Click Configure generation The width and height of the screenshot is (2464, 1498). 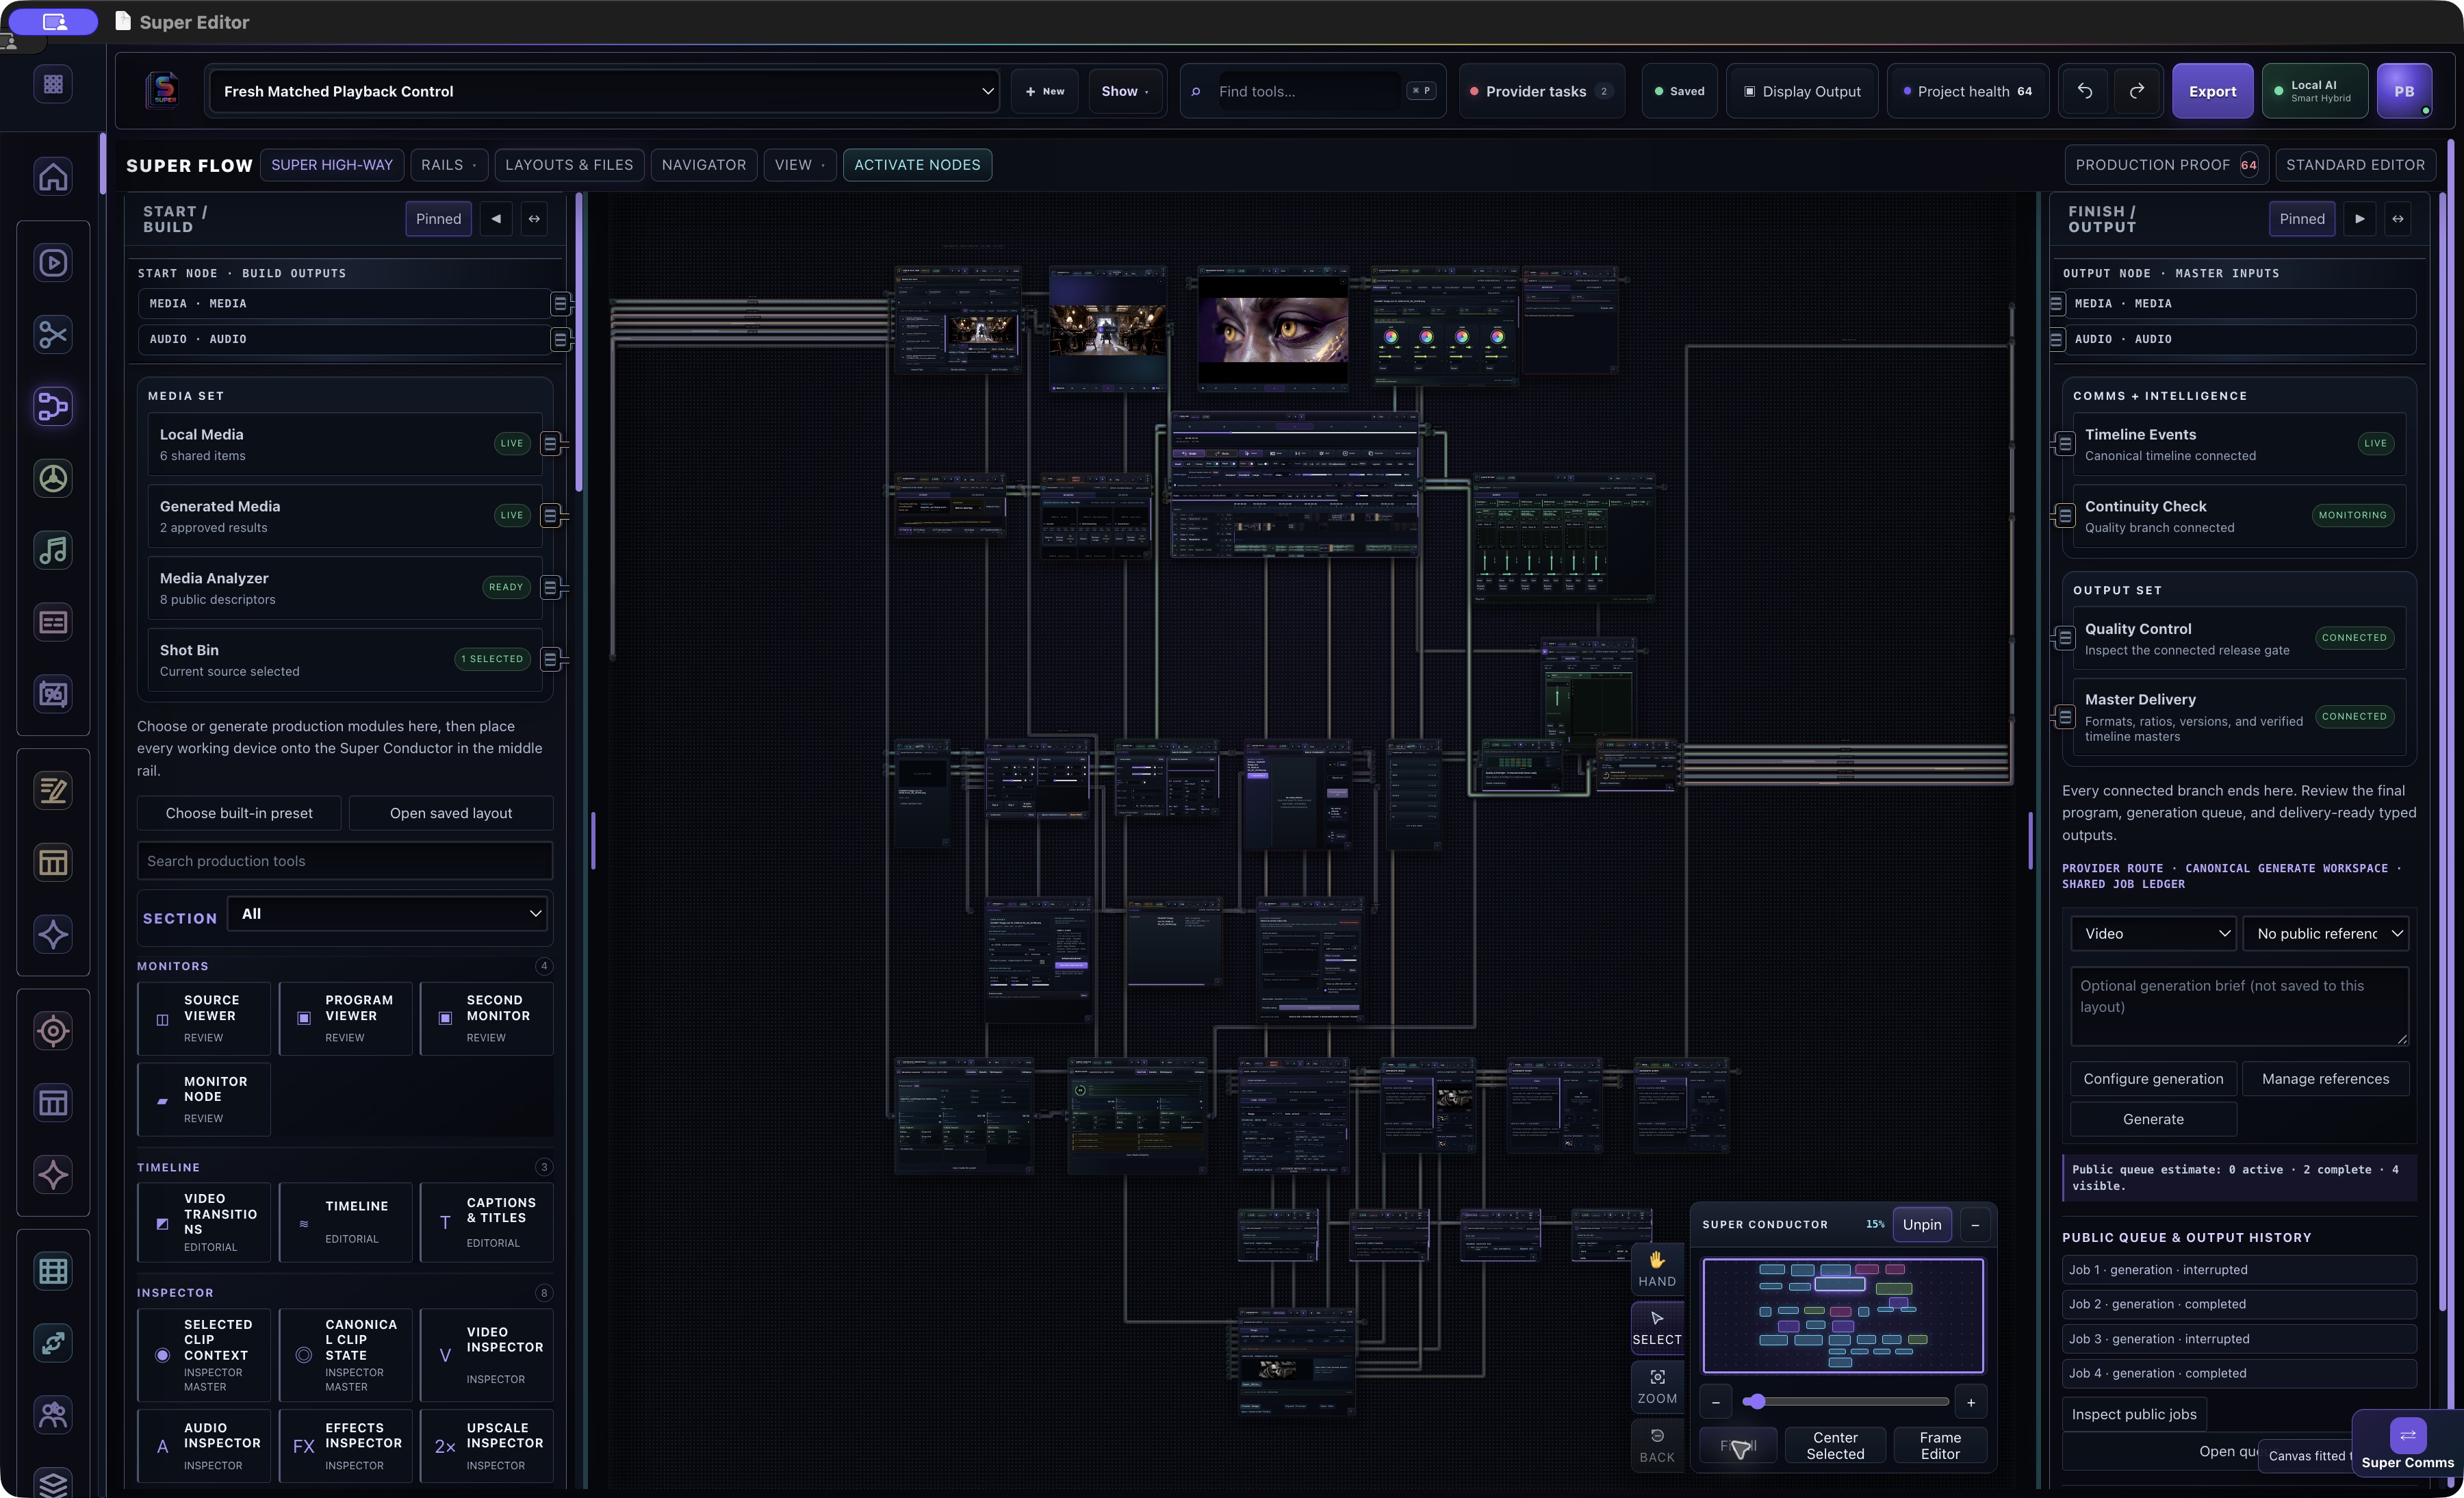2153,1079
